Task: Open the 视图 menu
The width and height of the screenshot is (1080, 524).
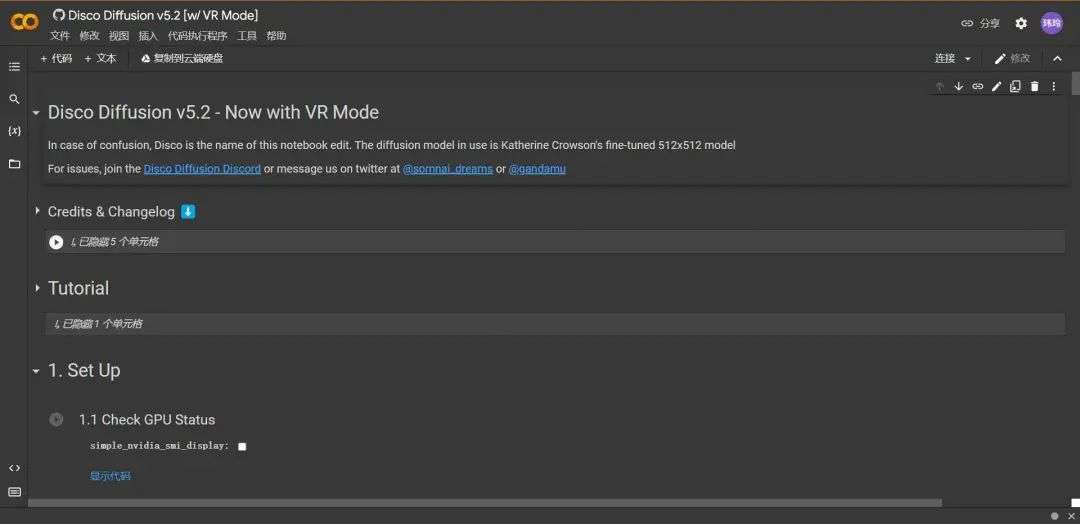Action: 119,36
